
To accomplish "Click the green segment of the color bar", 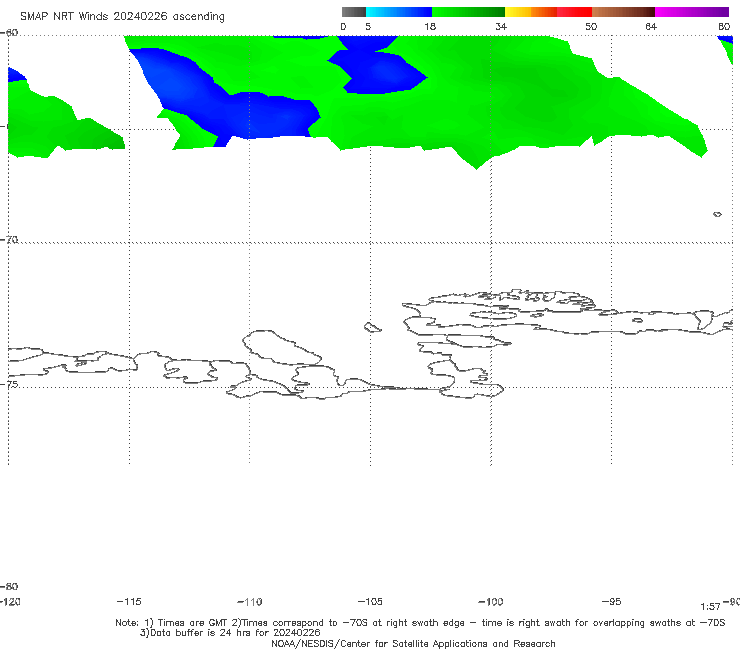I will coord(468,12).
